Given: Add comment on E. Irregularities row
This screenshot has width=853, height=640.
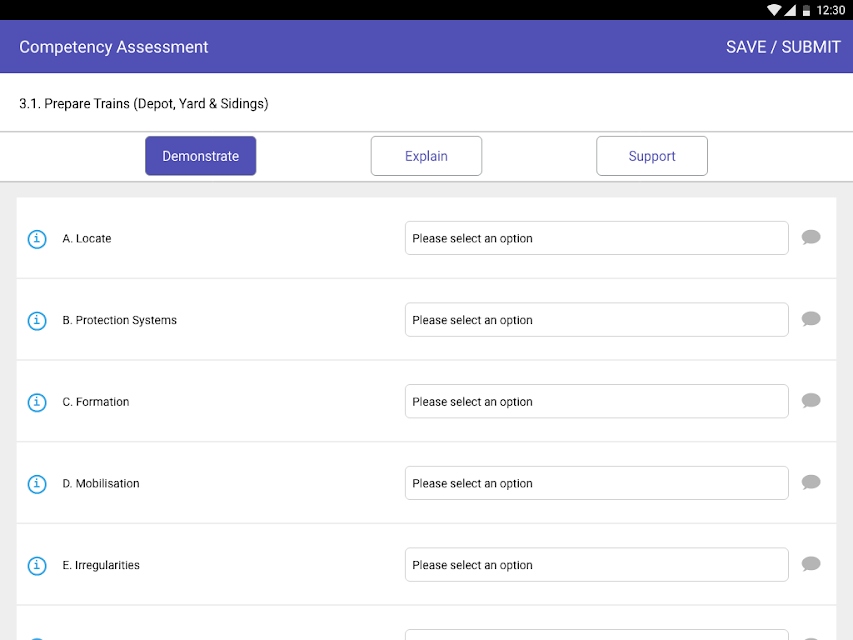Looking at the screenshot, I should pos(811,564).
